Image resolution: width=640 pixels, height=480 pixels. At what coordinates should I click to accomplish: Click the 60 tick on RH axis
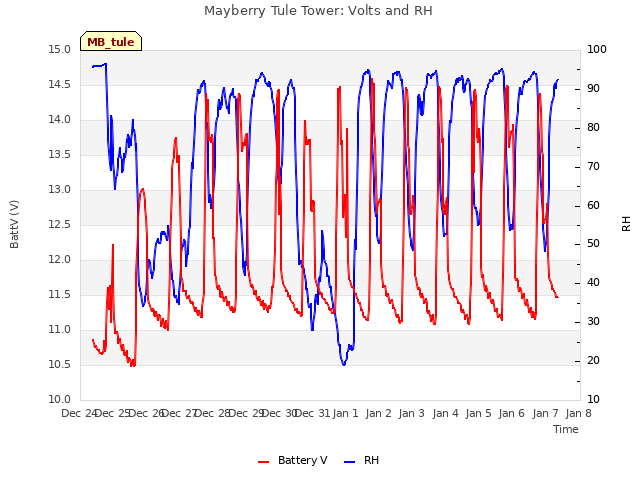[593, 206]
